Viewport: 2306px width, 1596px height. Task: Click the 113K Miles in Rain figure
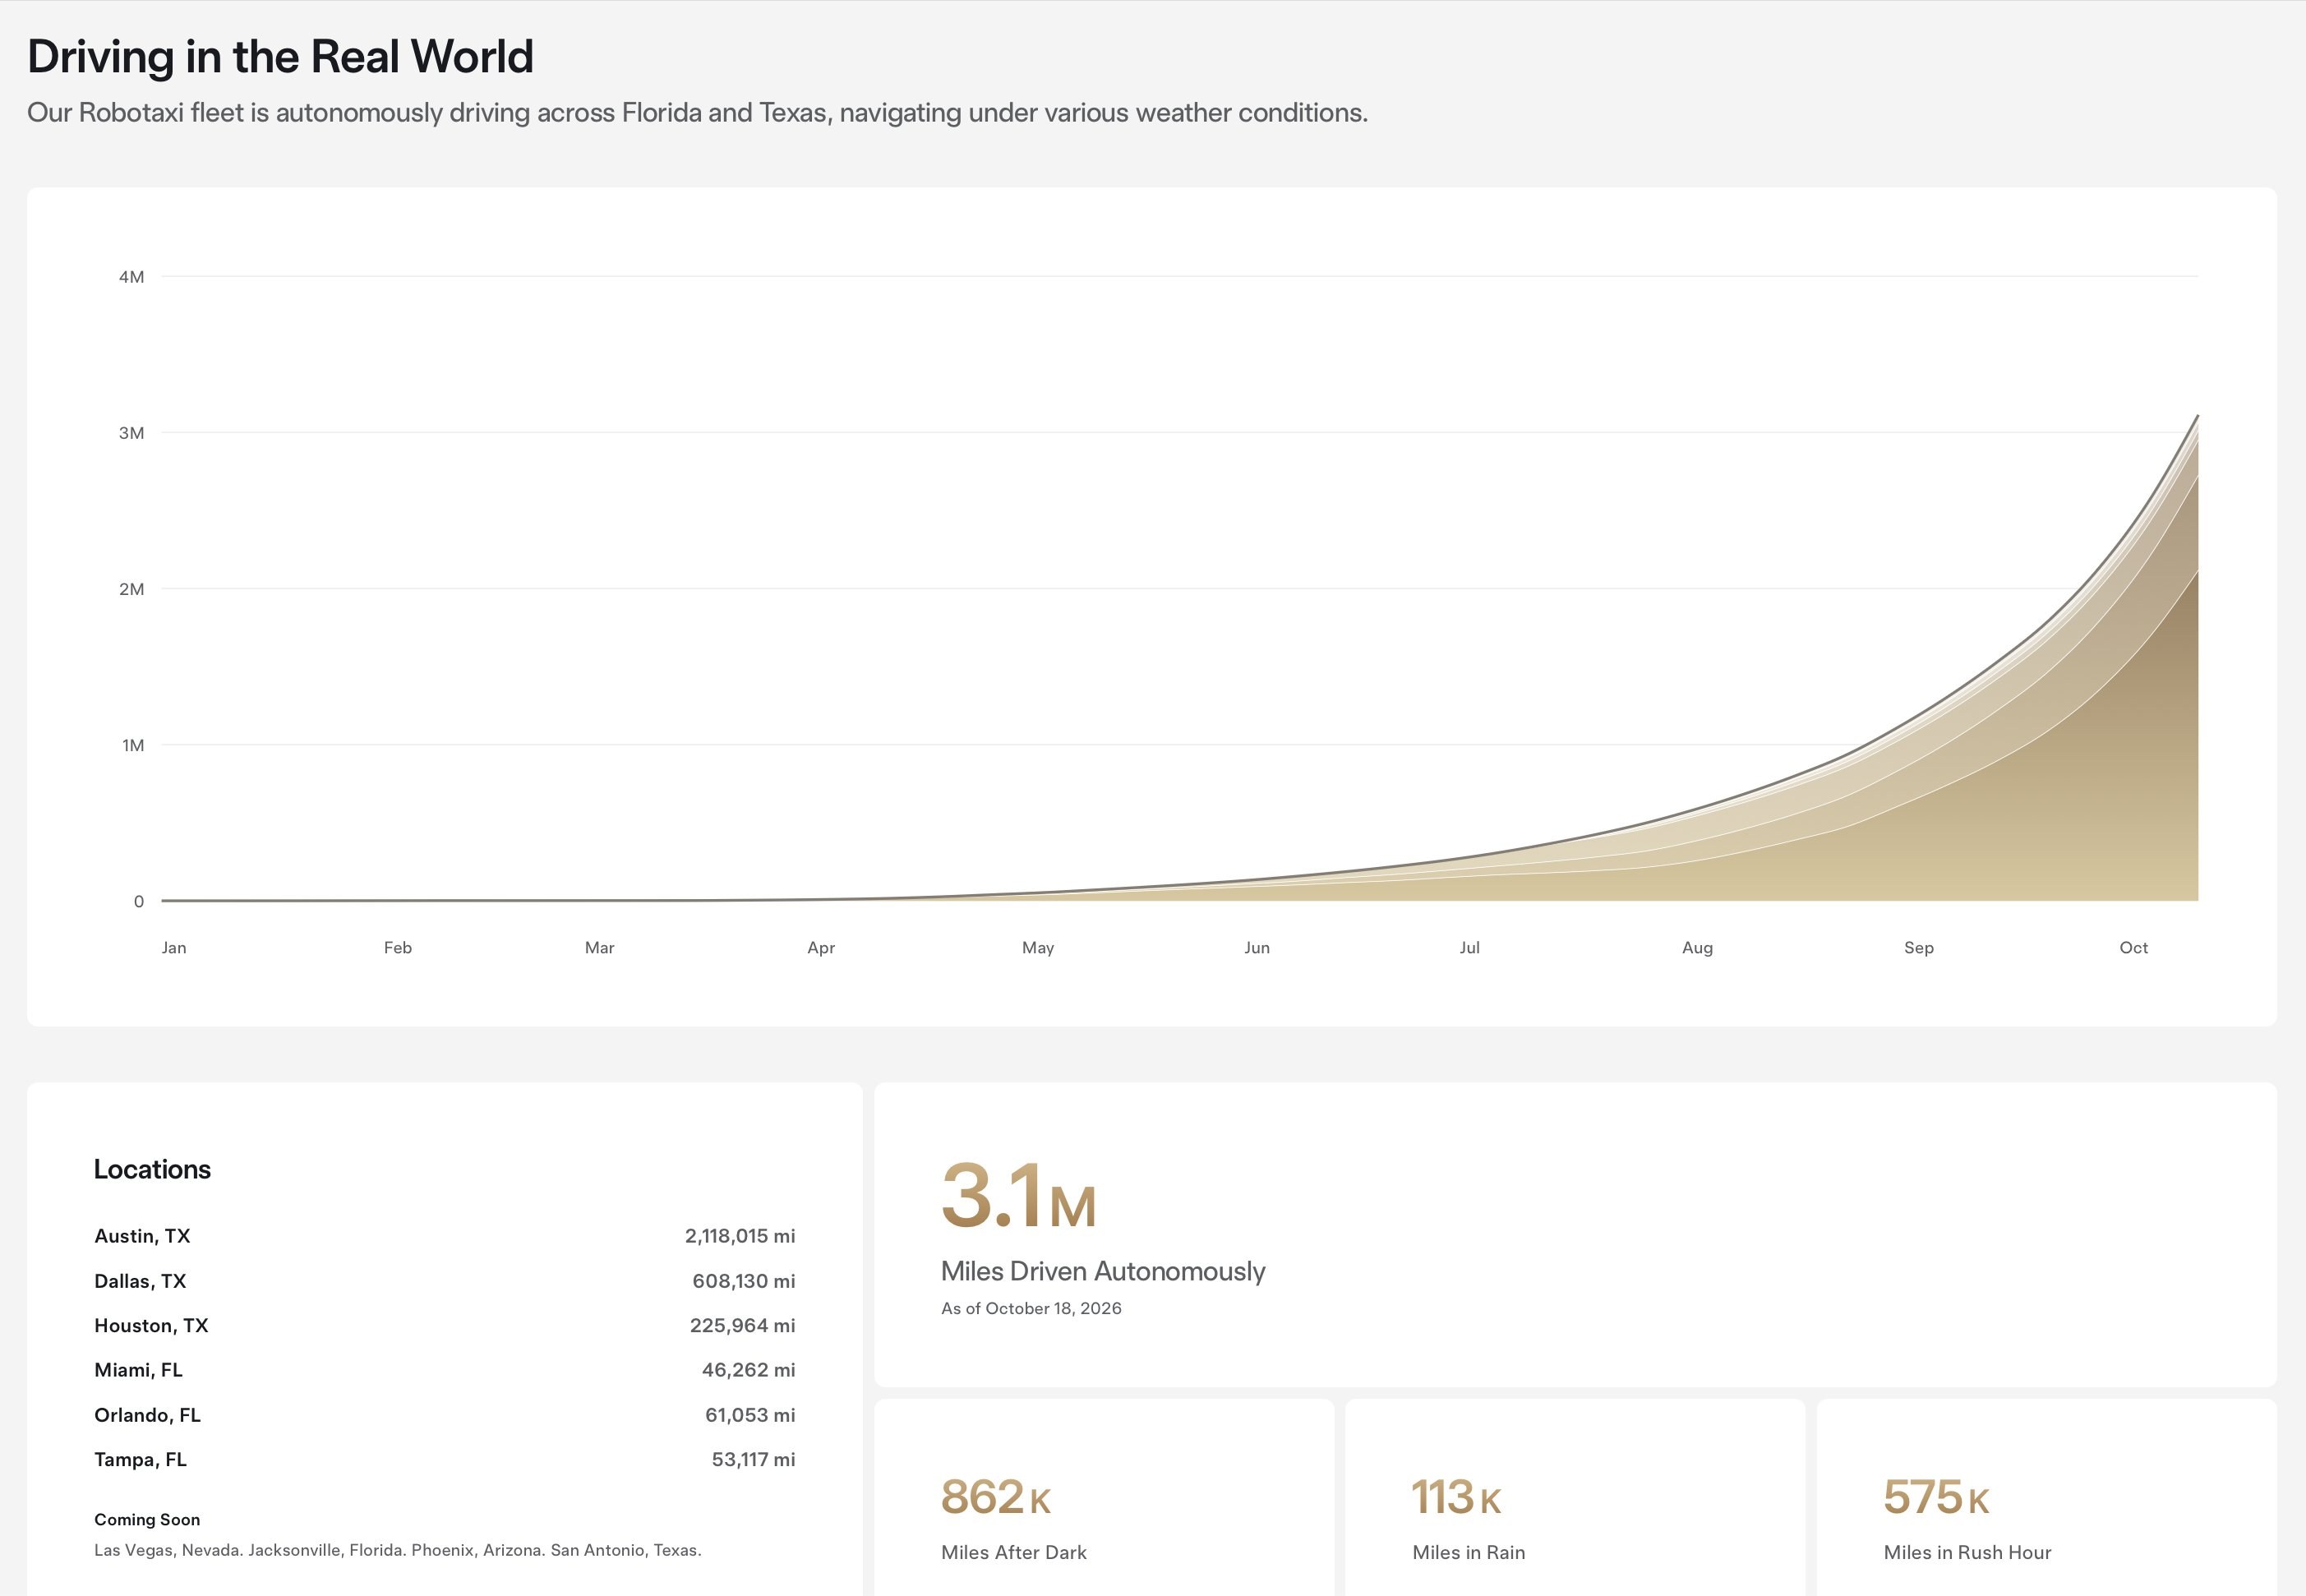[x=1457, y=1497]
